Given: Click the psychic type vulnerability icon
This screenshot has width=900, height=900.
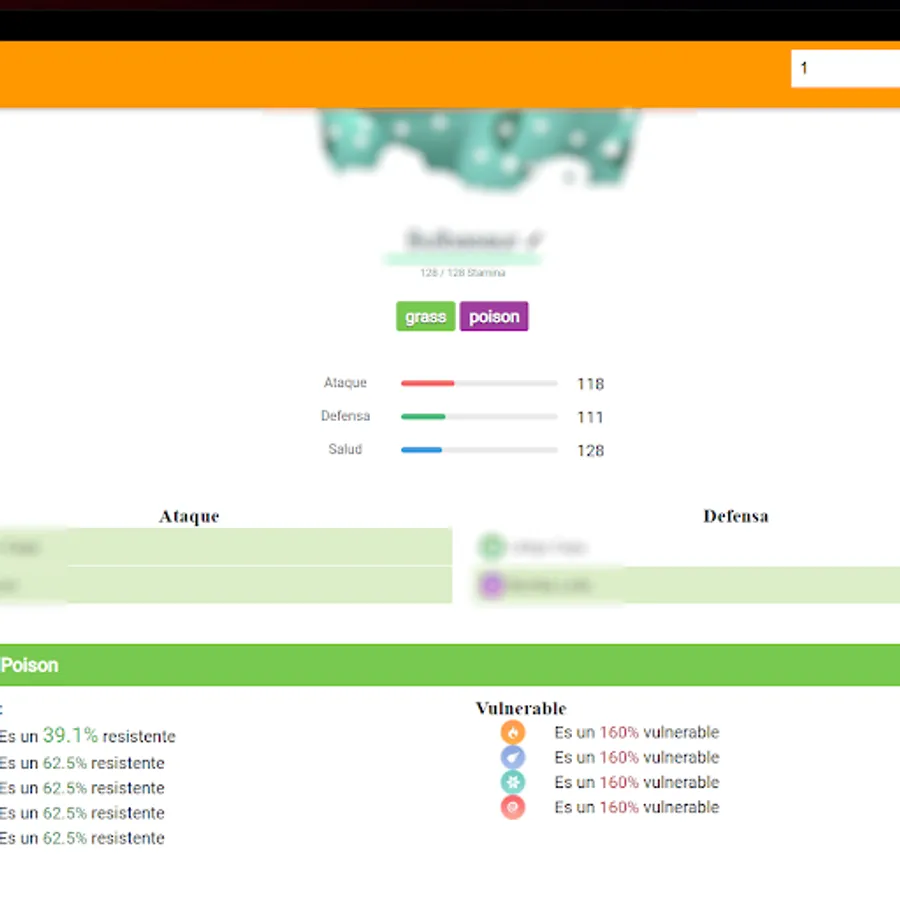Looking at the screenshot, I should (x=513, y=807).
